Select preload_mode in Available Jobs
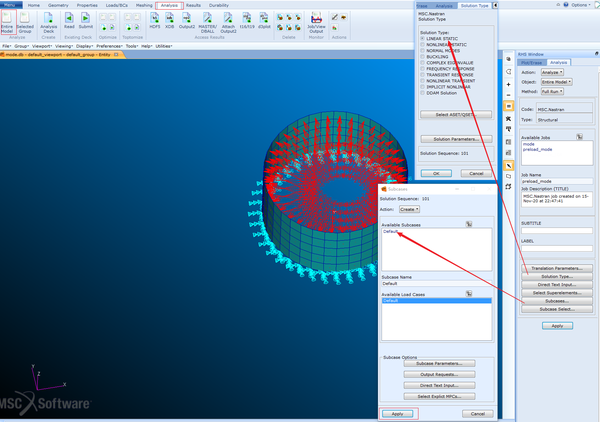Screen dimensions: 600x422 538,150
